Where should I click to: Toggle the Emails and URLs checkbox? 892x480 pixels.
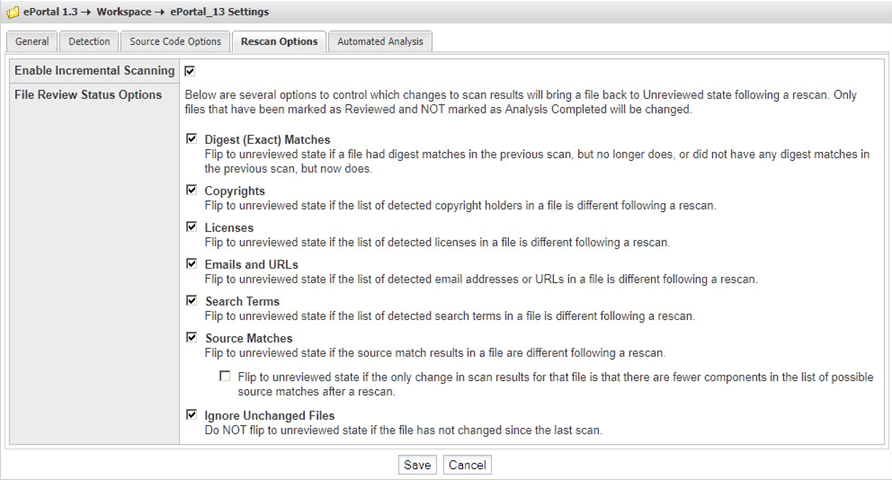tap(191, 264)
